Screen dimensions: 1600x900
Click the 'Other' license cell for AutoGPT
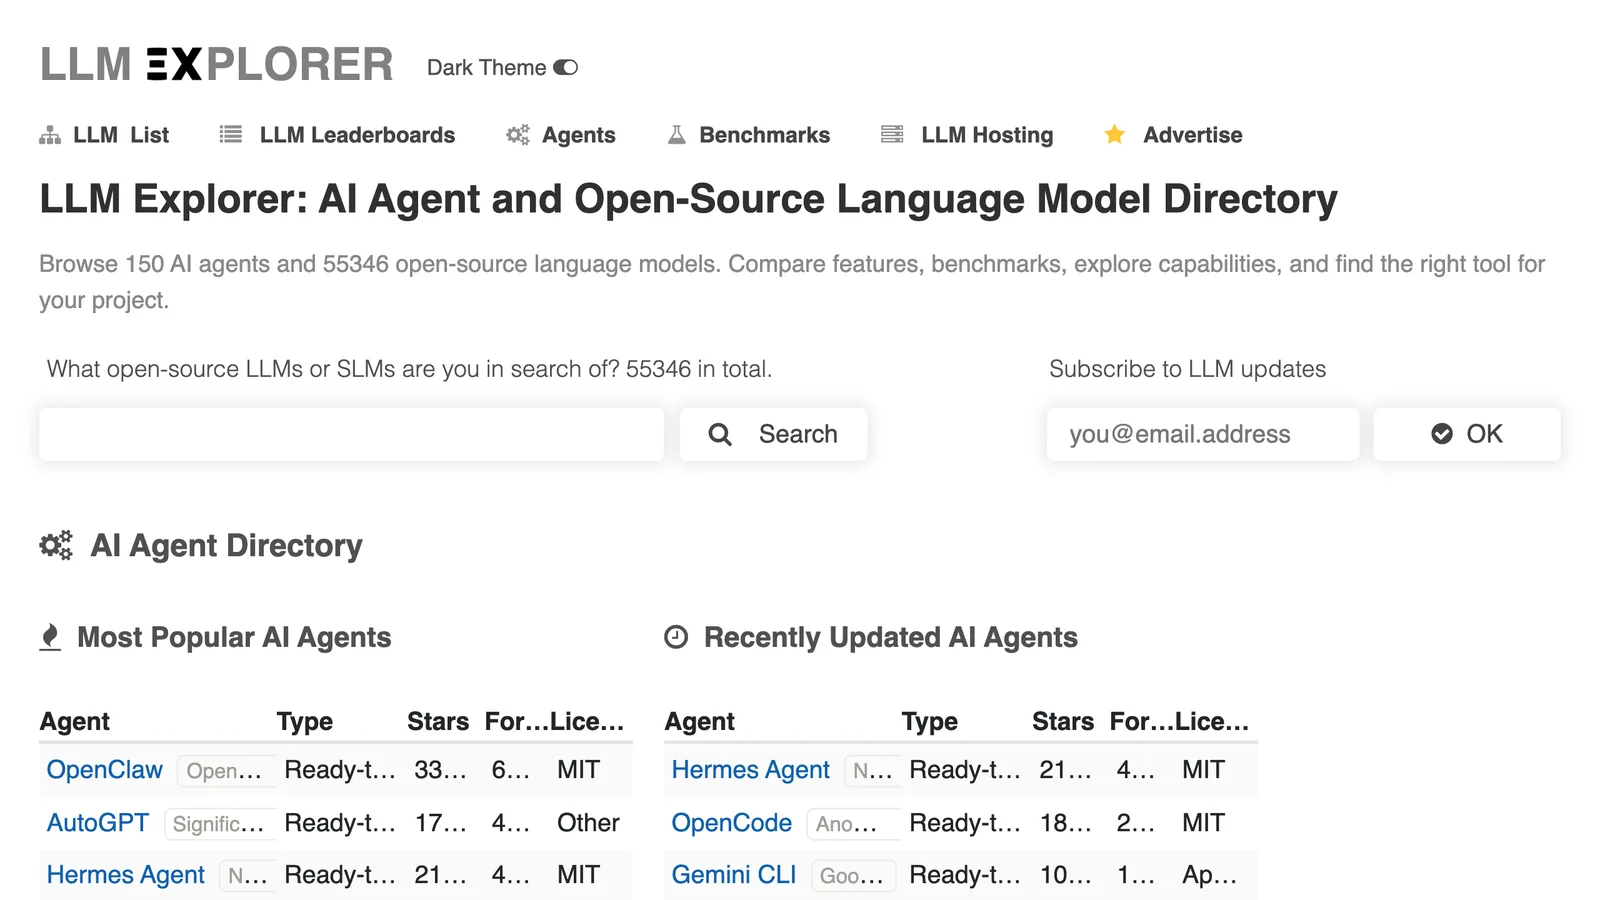pos(588,823)
